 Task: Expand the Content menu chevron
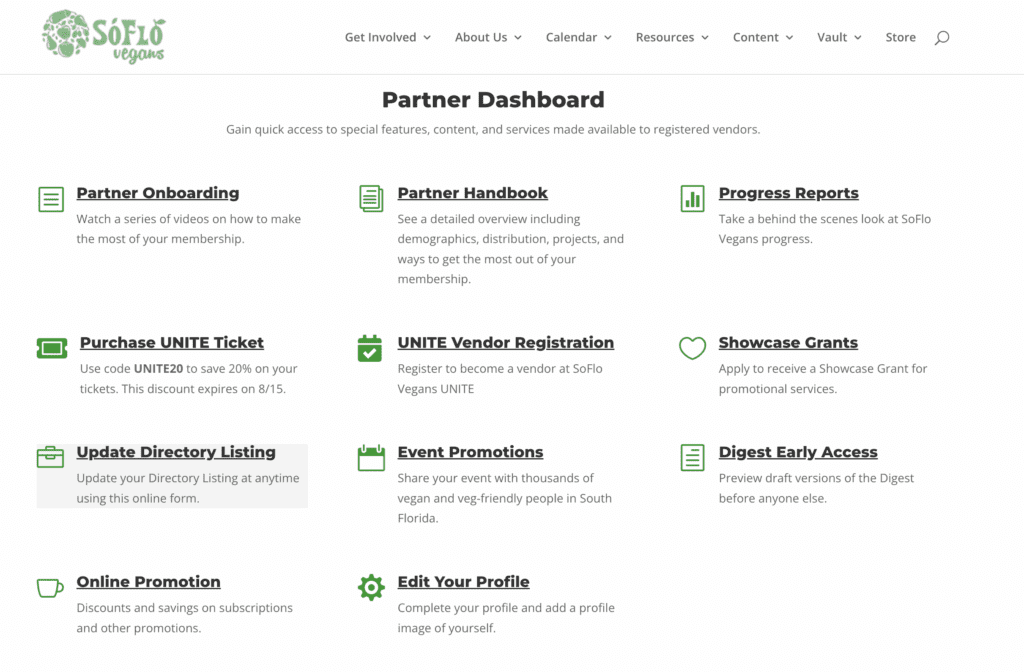coord(790,38)
